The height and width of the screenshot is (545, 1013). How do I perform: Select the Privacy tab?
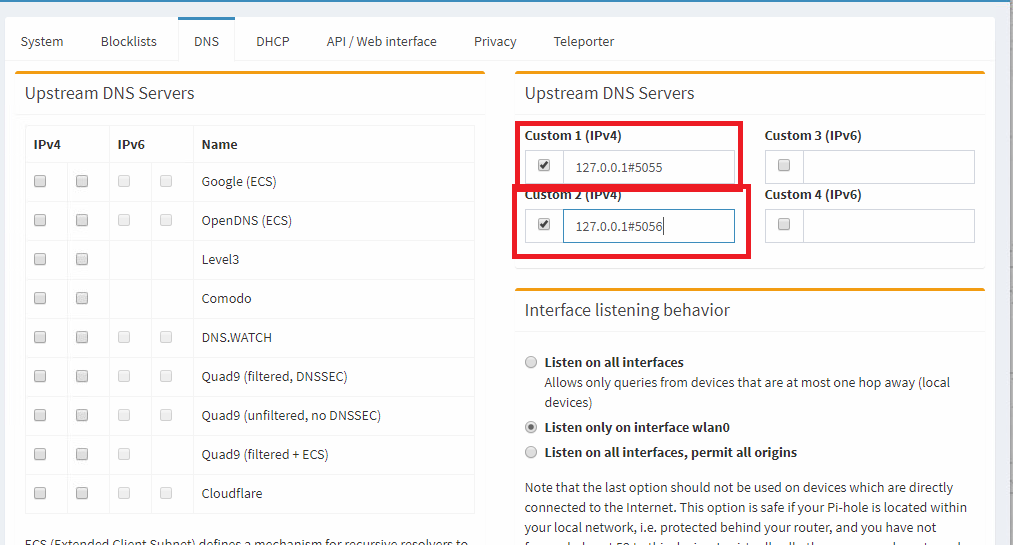click(x=495, y=41)
